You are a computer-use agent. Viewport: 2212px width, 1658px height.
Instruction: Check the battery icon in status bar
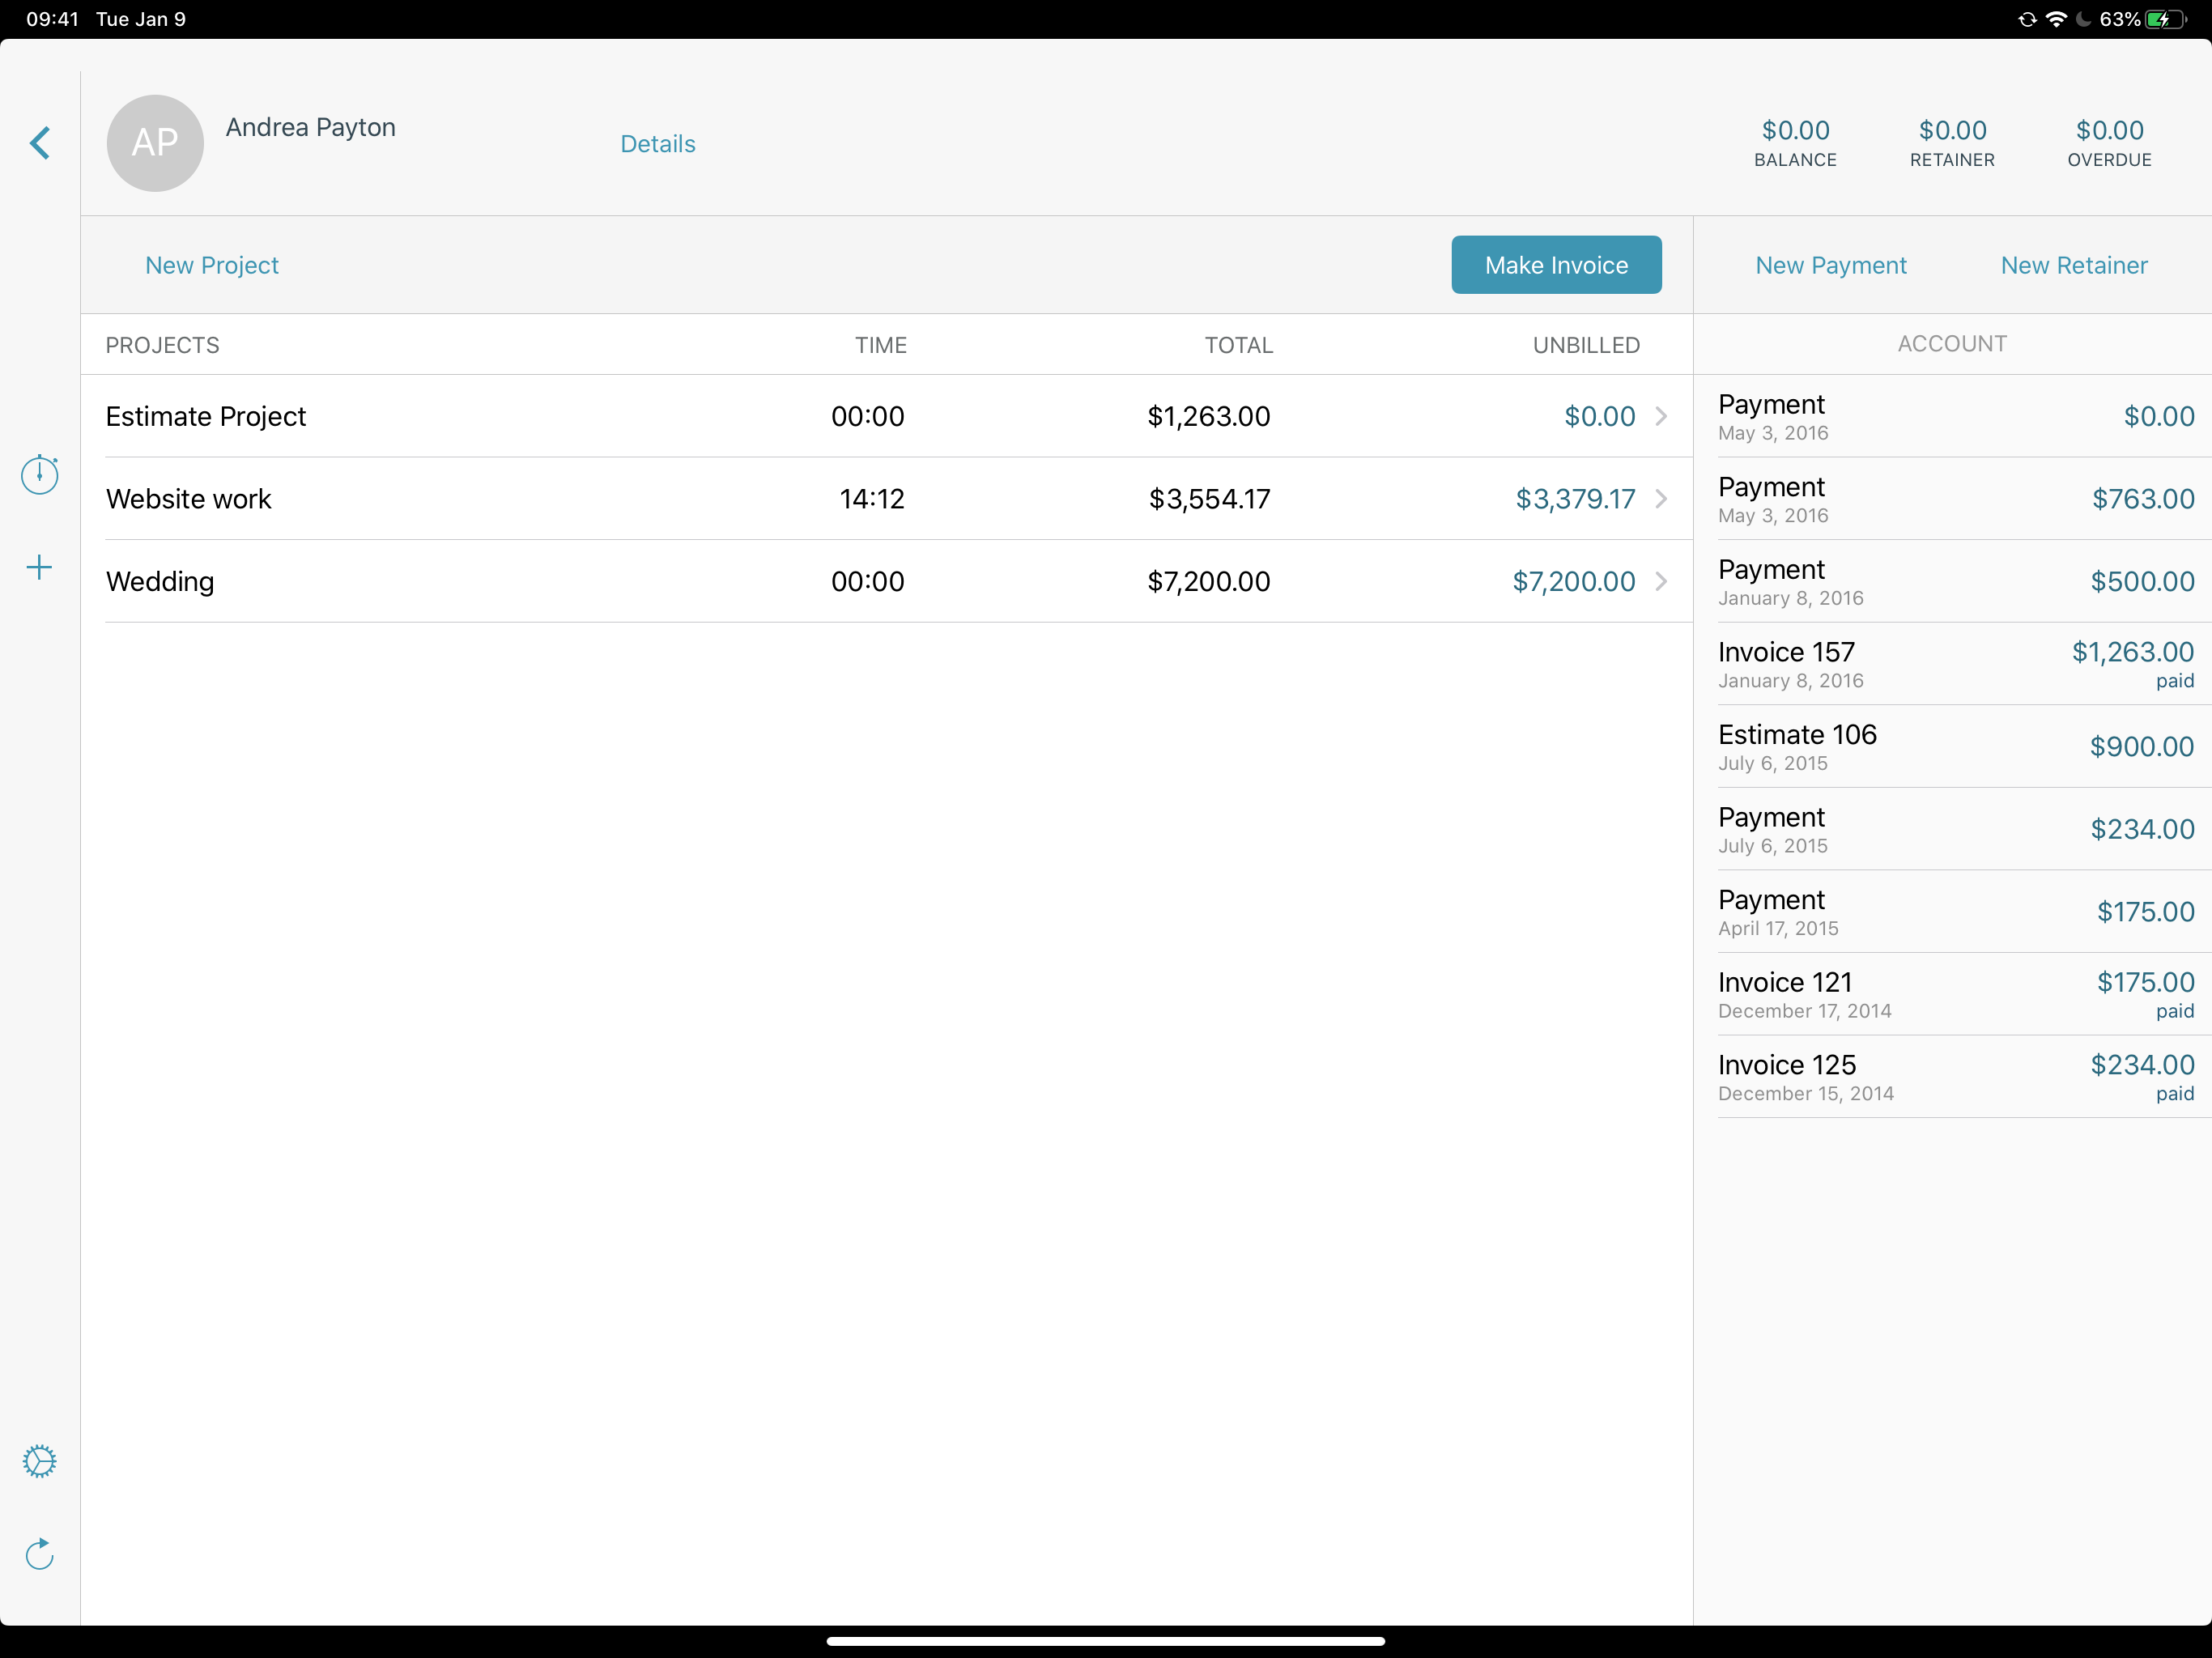pos(2166,19)
